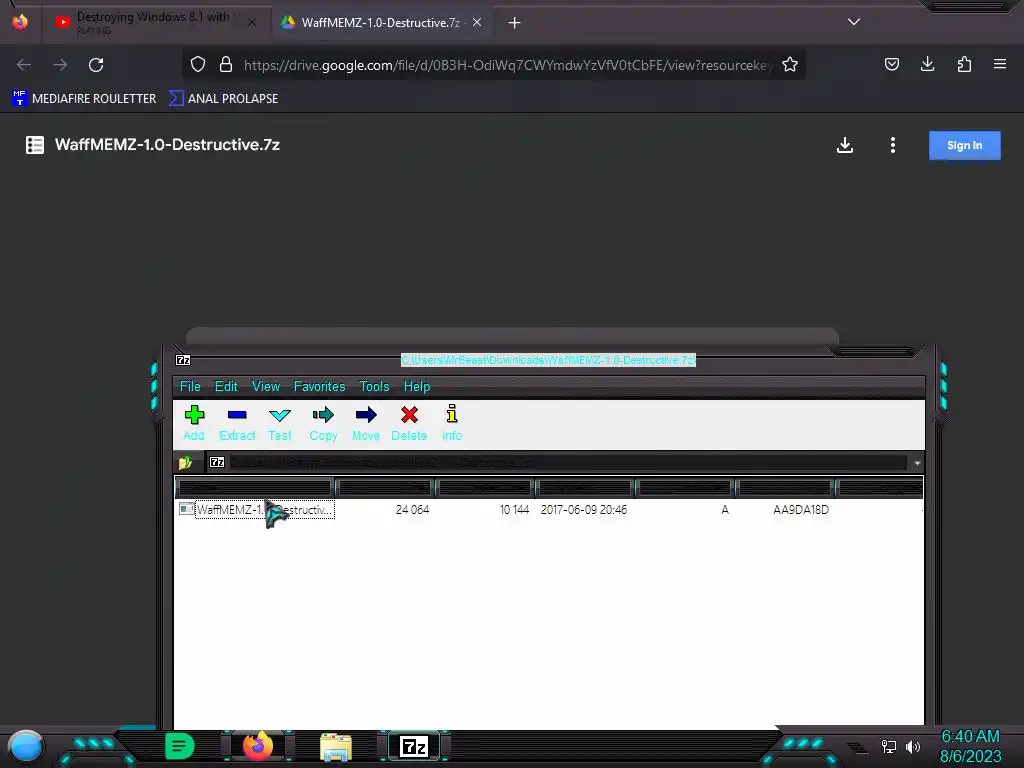1024x768 pixels.
Task: Click the tracking protection shield icon
Action: coord(198,65)
